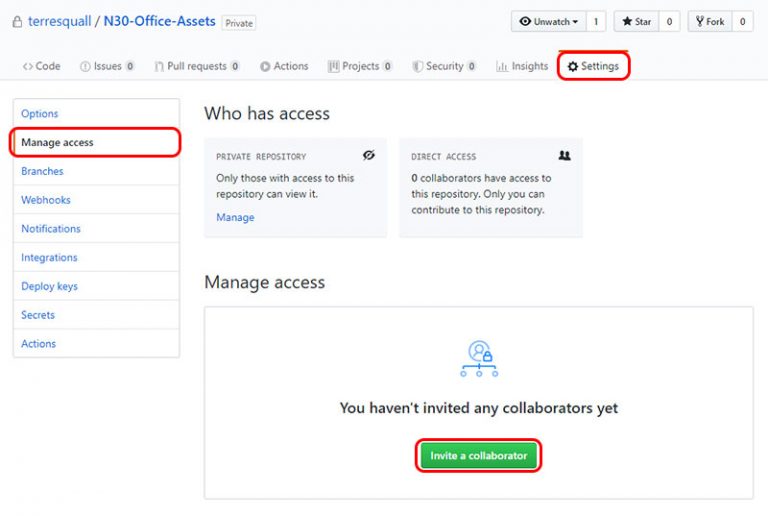Viewport: 768px width, 516px height.
Task: Open the Settings tab
Action: [593, 66]
